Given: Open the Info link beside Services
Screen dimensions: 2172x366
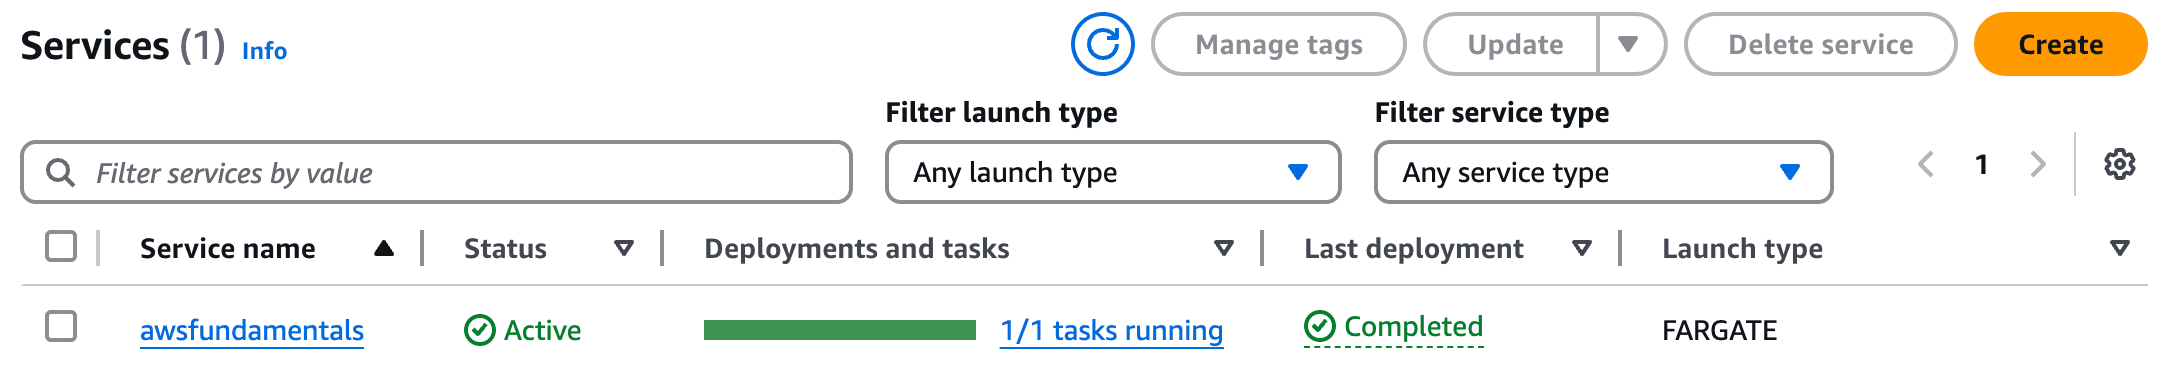Looking at the screenshot, I should (264, 50).
